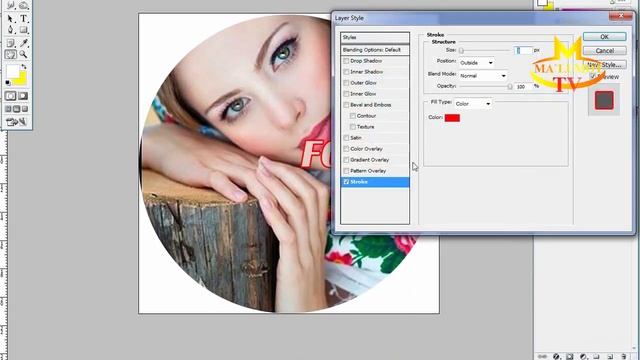Click Link layers icon in Layers panel
640x360 pixels.
[542, 356]
